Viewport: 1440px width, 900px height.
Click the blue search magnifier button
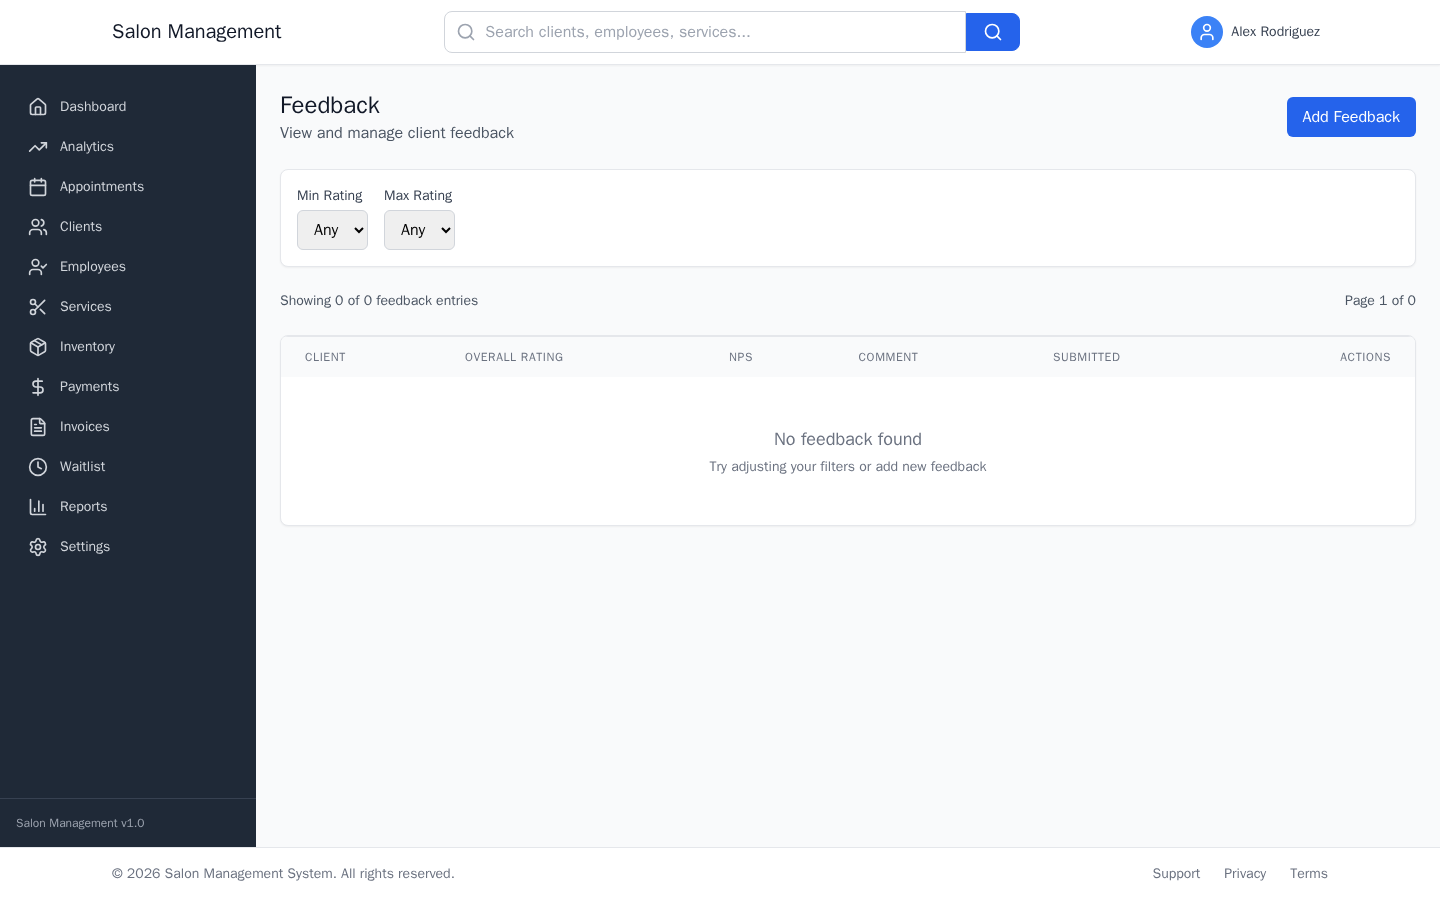(x=992, y=32)
